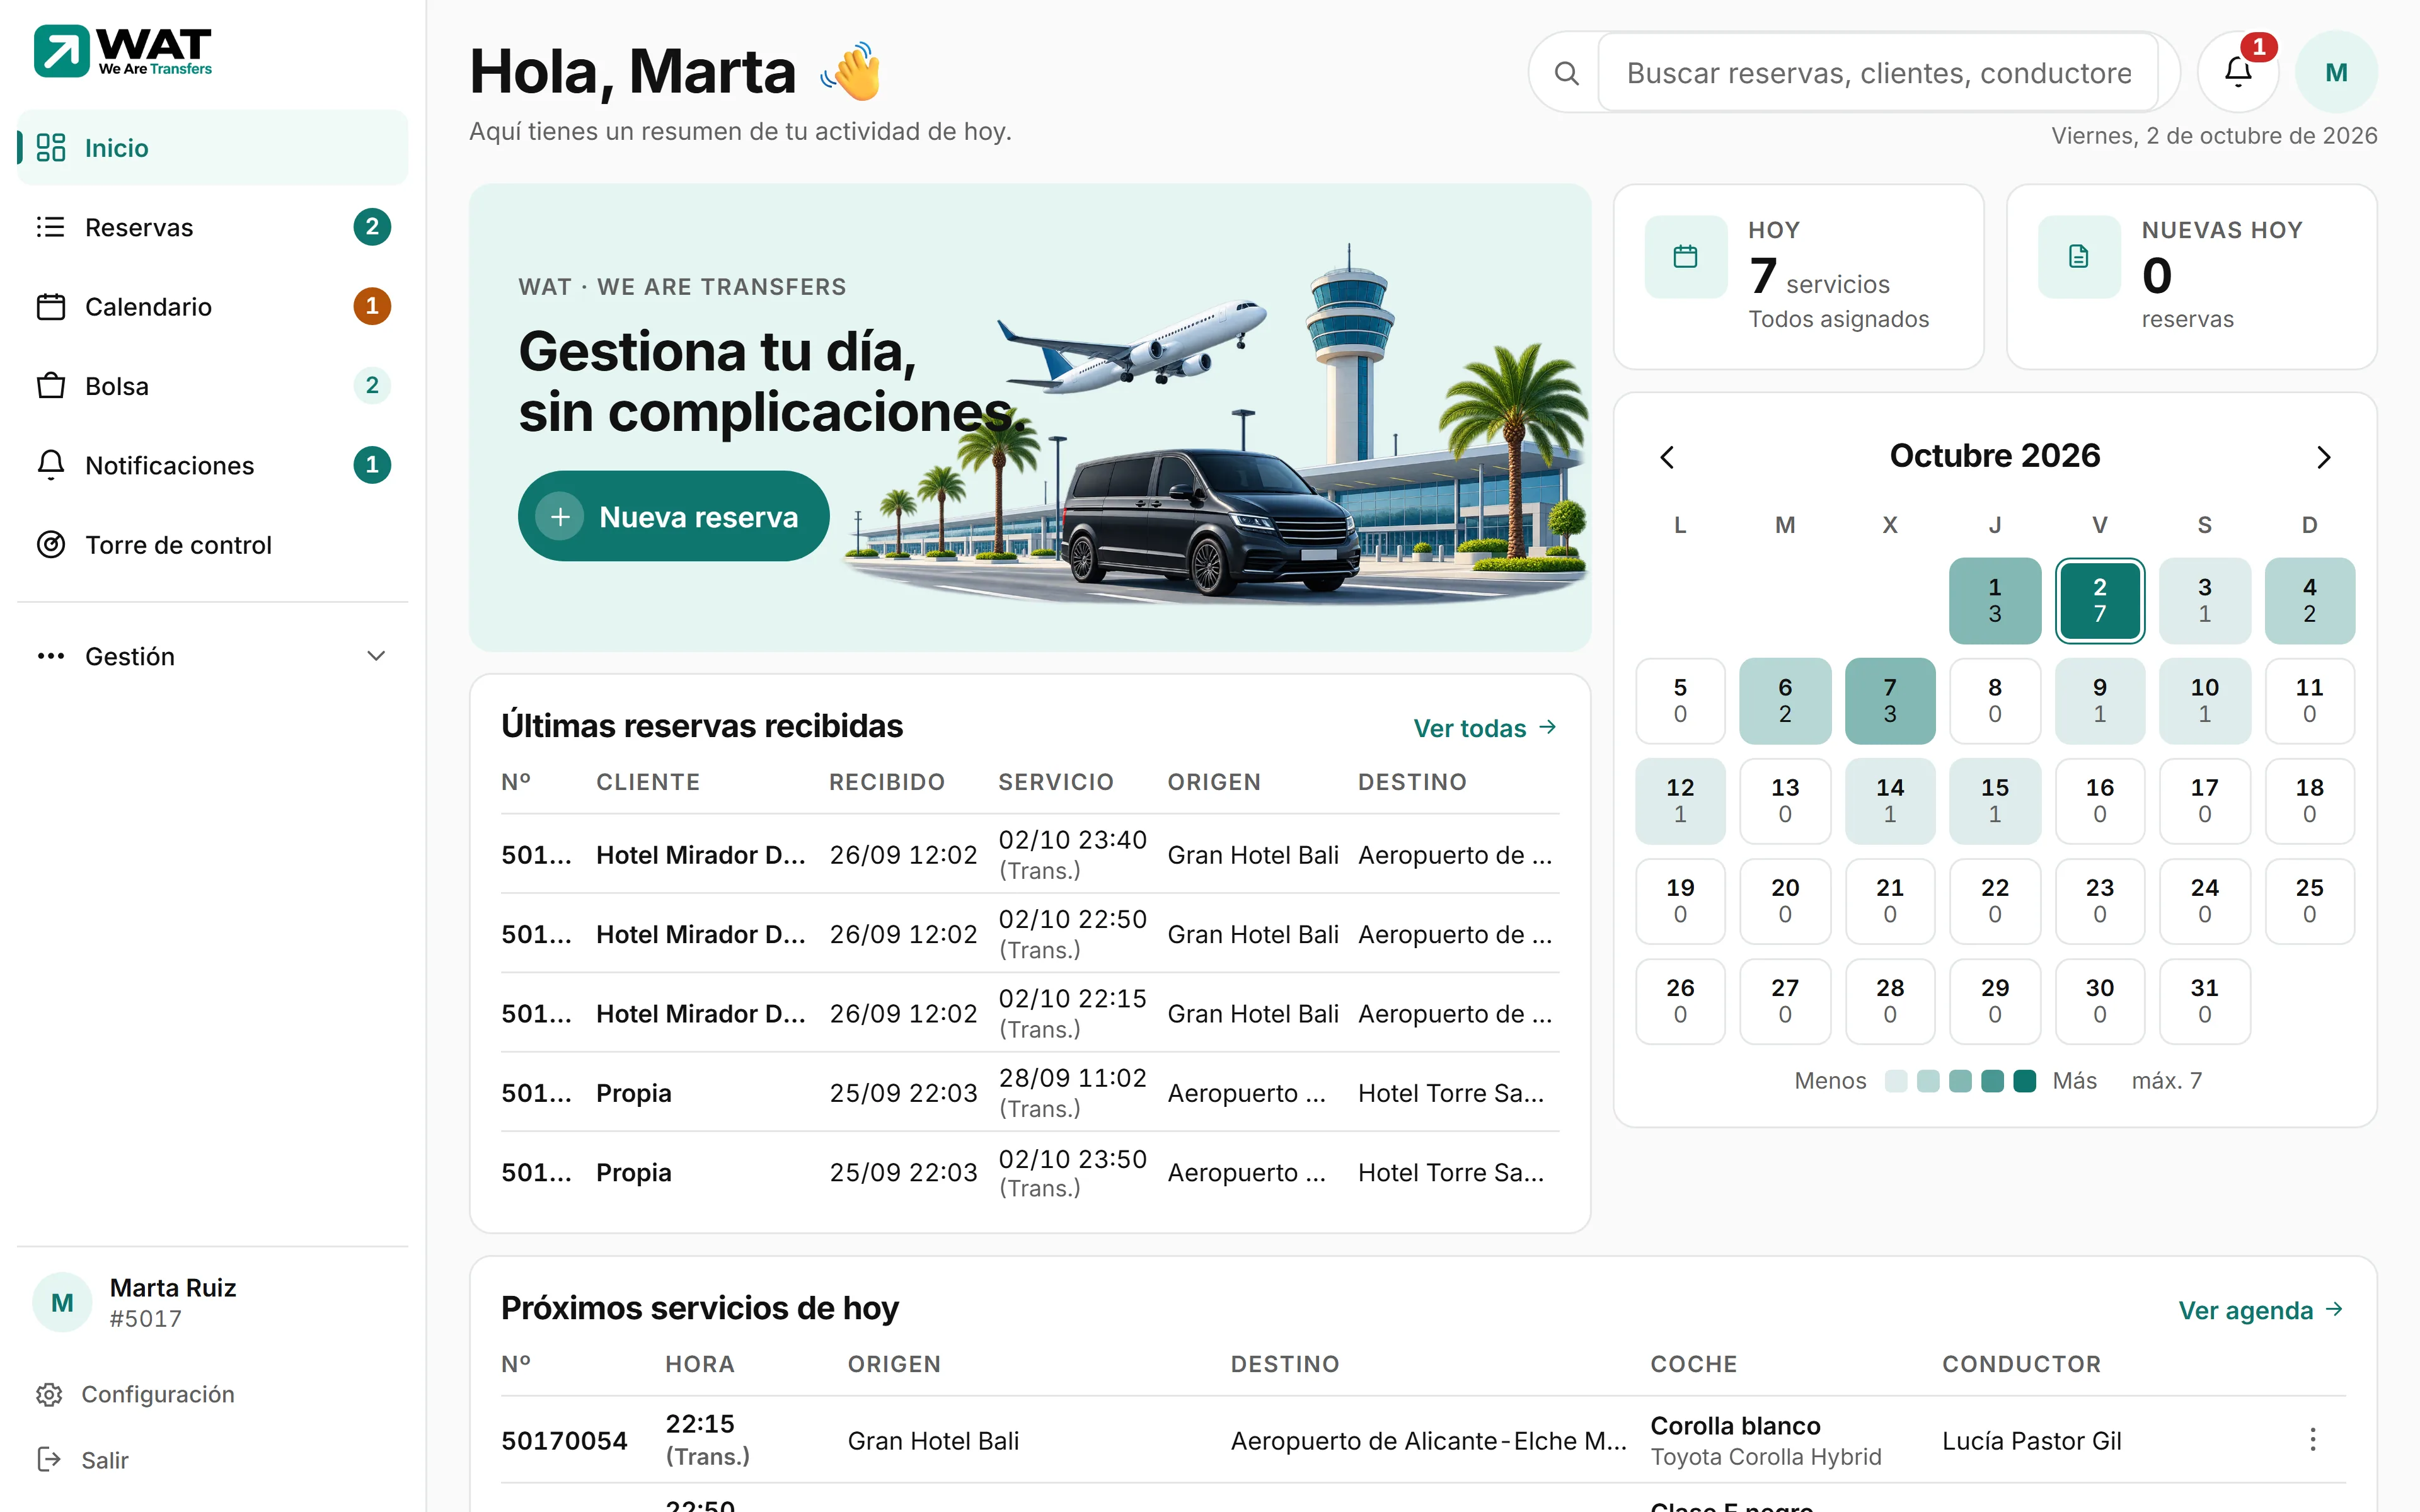Open the Bolsa menu item
The width and height of the screenshot is (2420, 1512).
(x=213, y=386)
